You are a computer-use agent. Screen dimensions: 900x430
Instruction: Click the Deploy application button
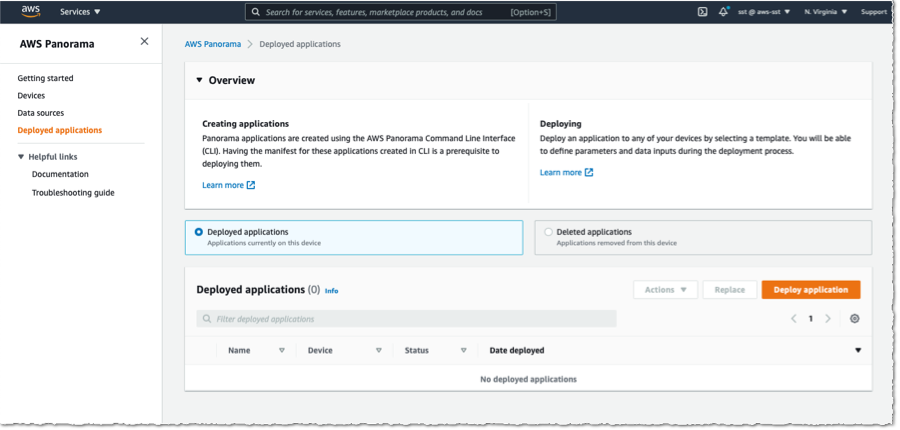(810, 290)
